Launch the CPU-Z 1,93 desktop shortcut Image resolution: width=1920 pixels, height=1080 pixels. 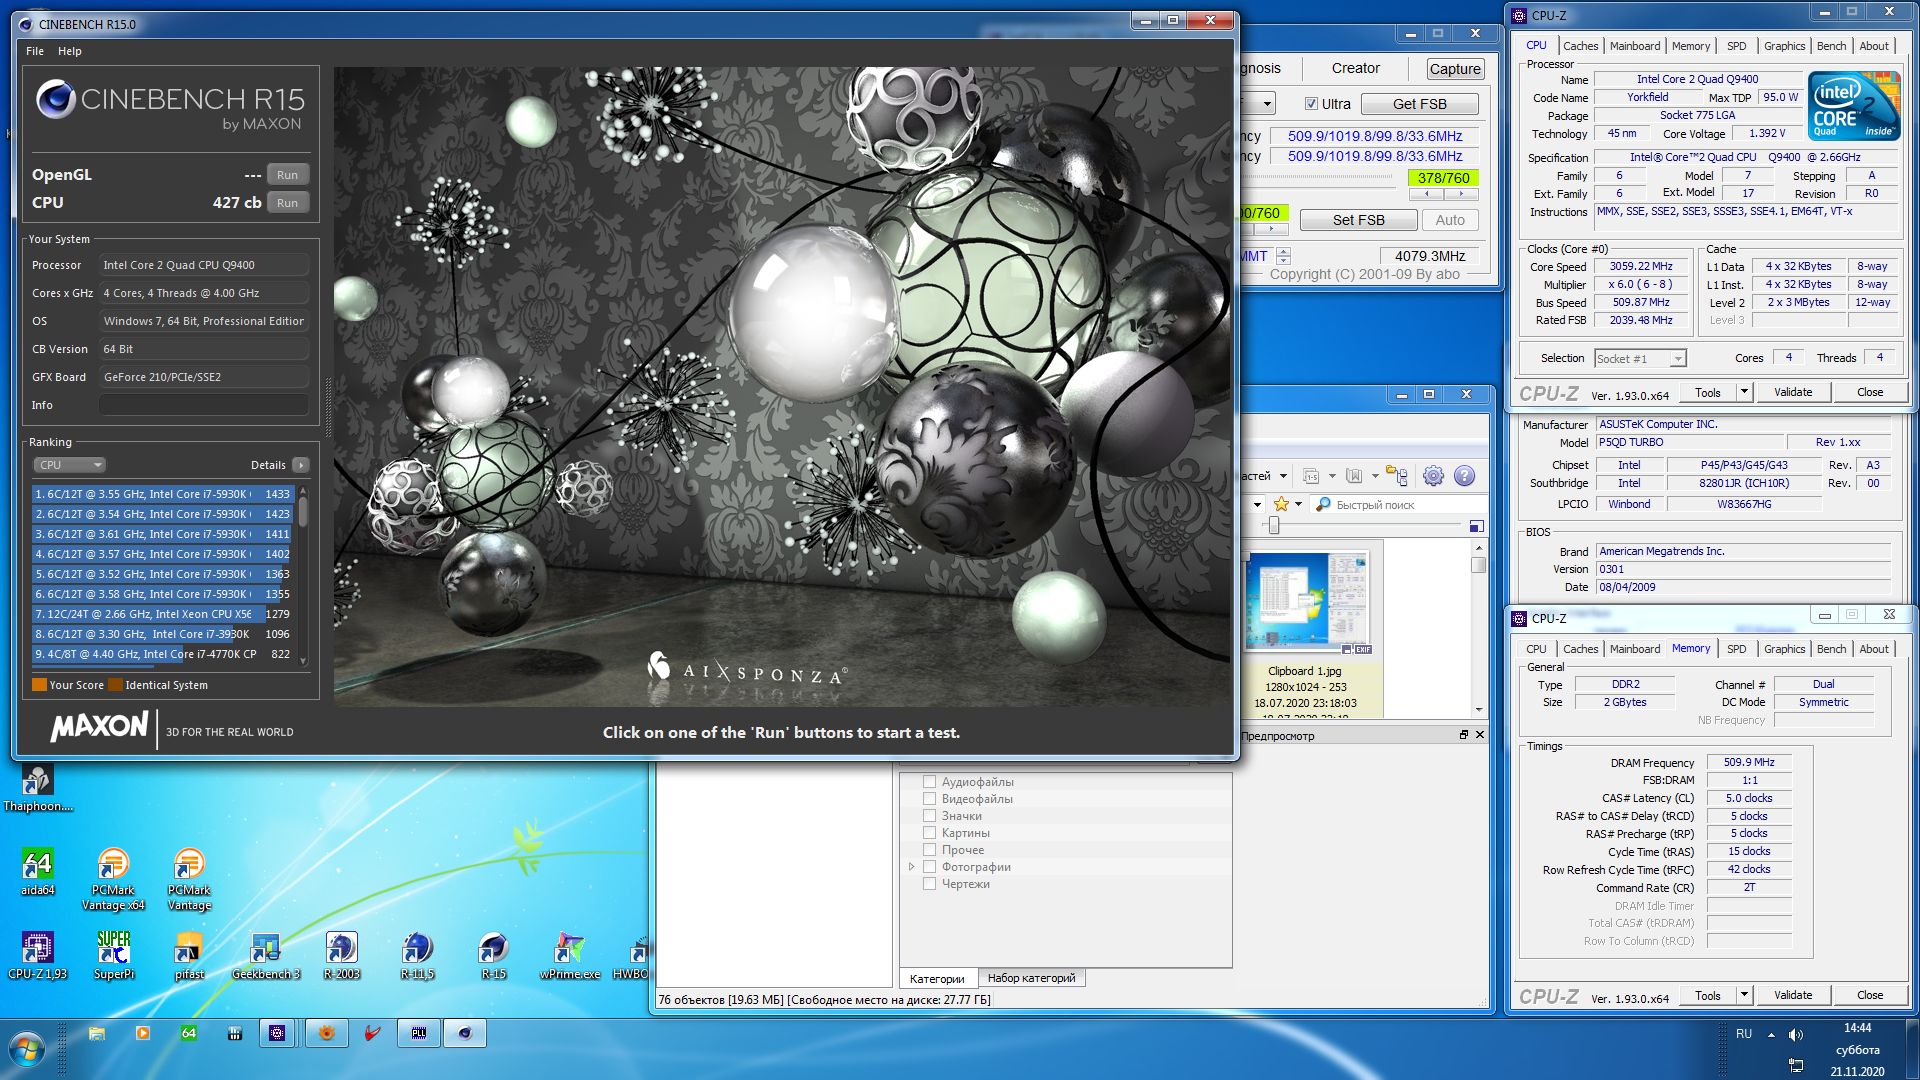click(38, 955)
